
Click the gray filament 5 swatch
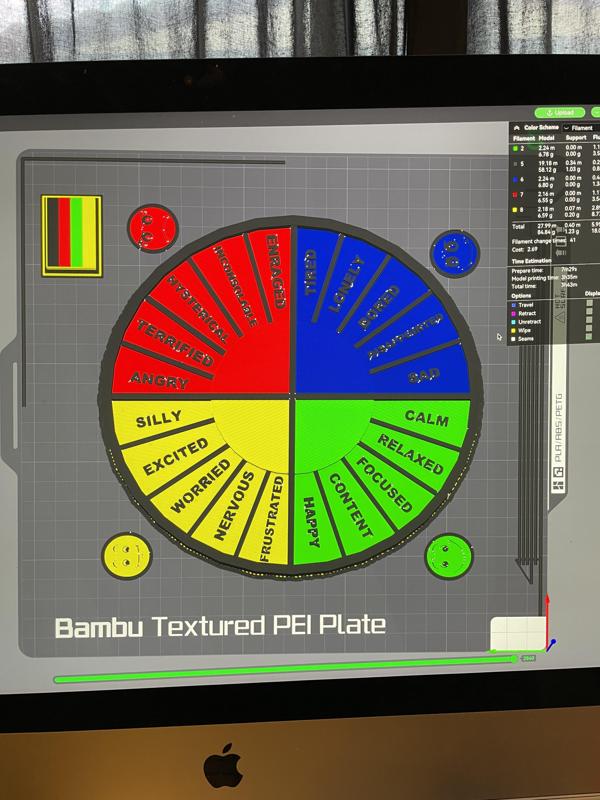click(x=515, y=164)
